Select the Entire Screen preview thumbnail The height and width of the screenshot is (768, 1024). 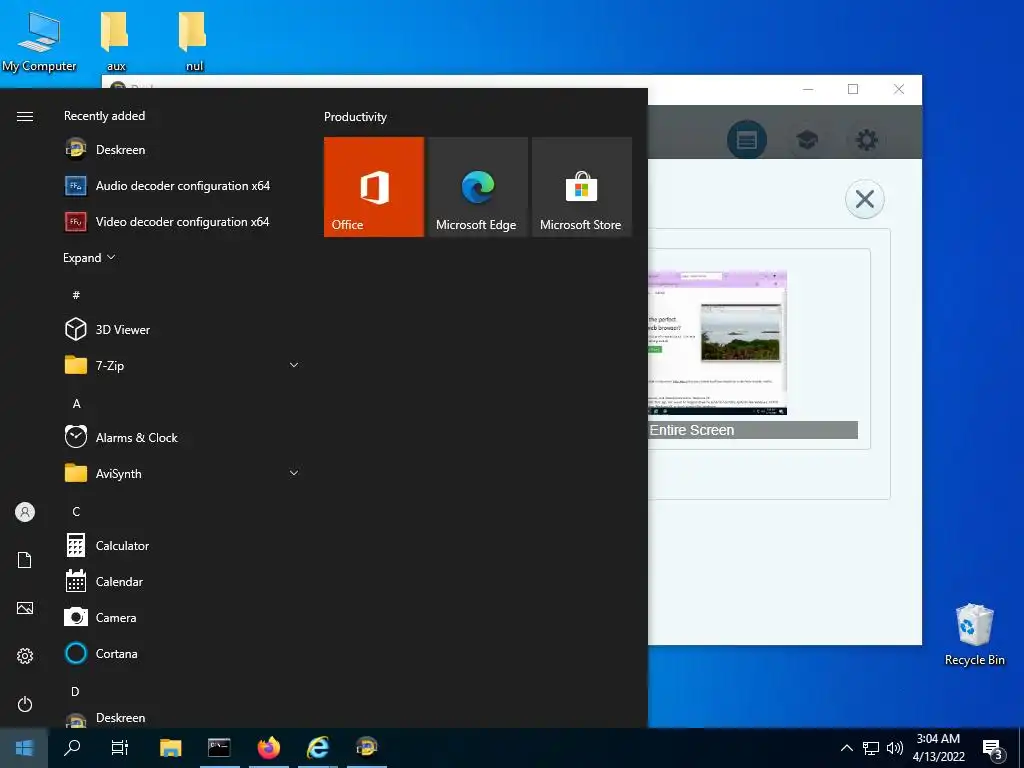(717, 343)
